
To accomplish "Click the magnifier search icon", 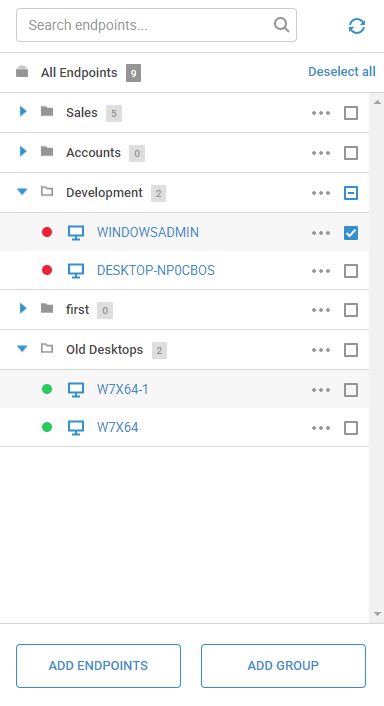I will pos(281,24).
